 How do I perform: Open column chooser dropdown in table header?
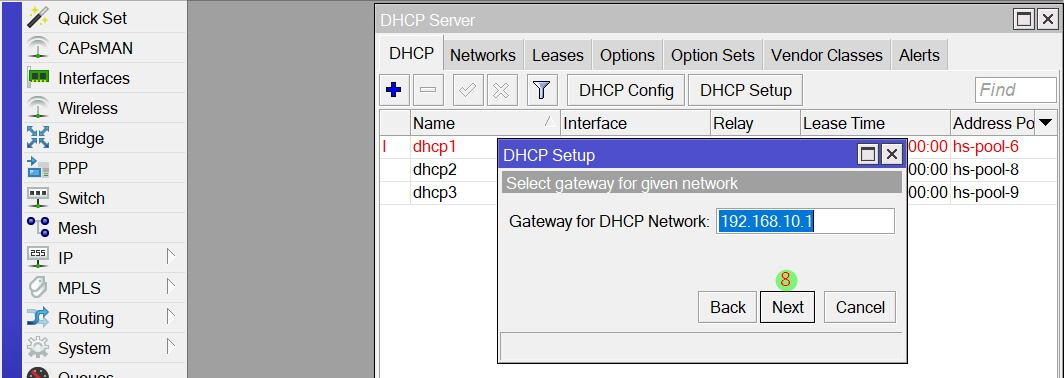coord(1046,123)
